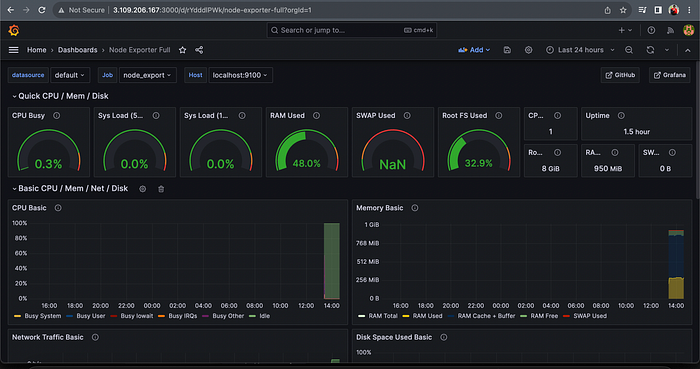Open the hamburger navigation menu
The image size is (700, 369).
(13, 50)
